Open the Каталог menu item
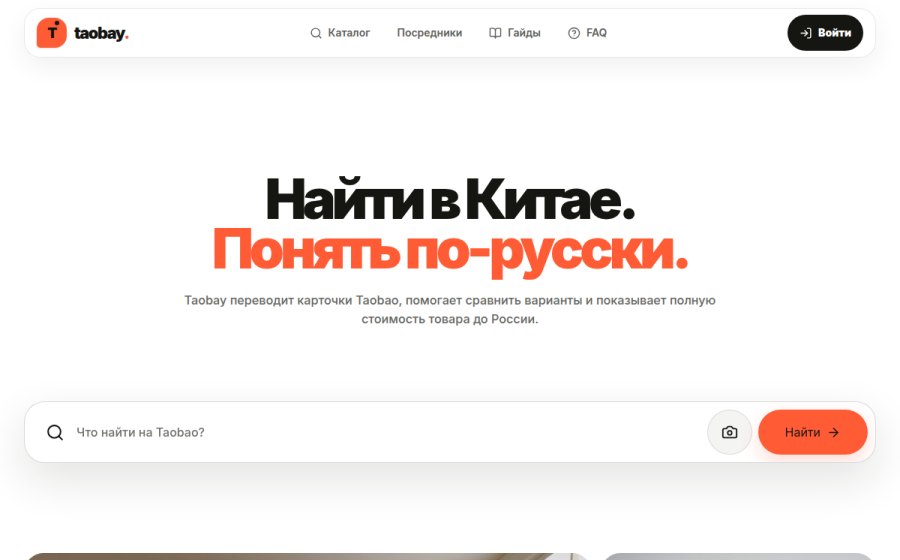Viewport: 900px width, 560px height. (x=340, y=33)
